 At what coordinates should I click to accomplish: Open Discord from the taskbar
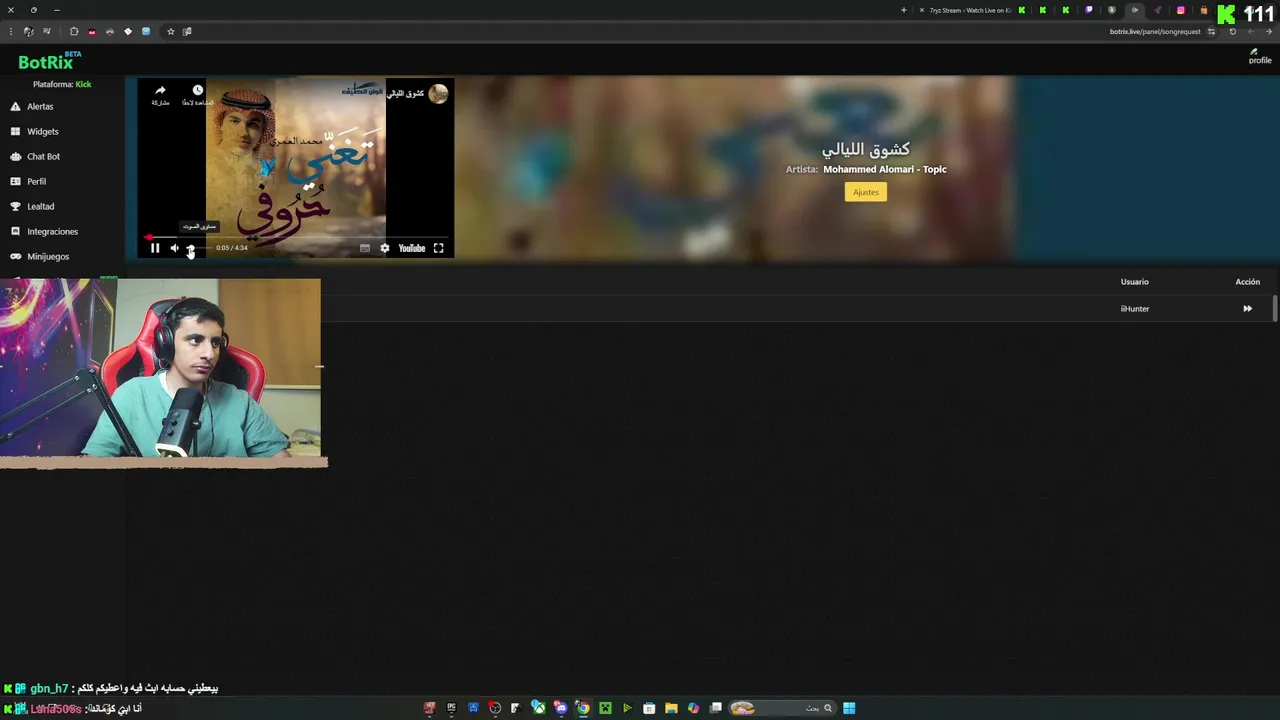[x=561, y=708]
